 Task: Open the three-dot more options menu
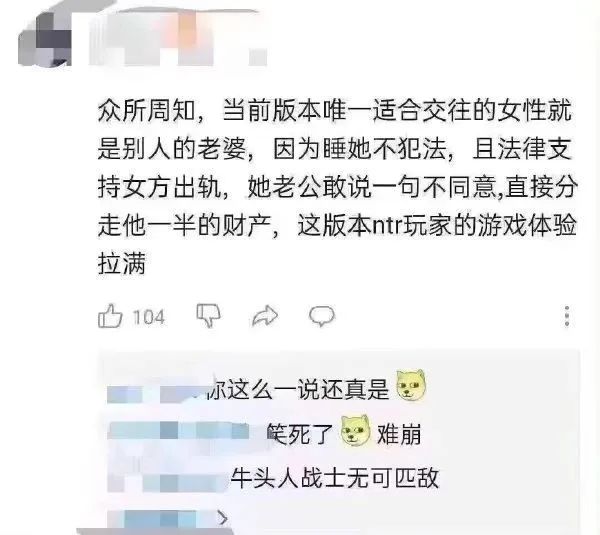(567, 316)
